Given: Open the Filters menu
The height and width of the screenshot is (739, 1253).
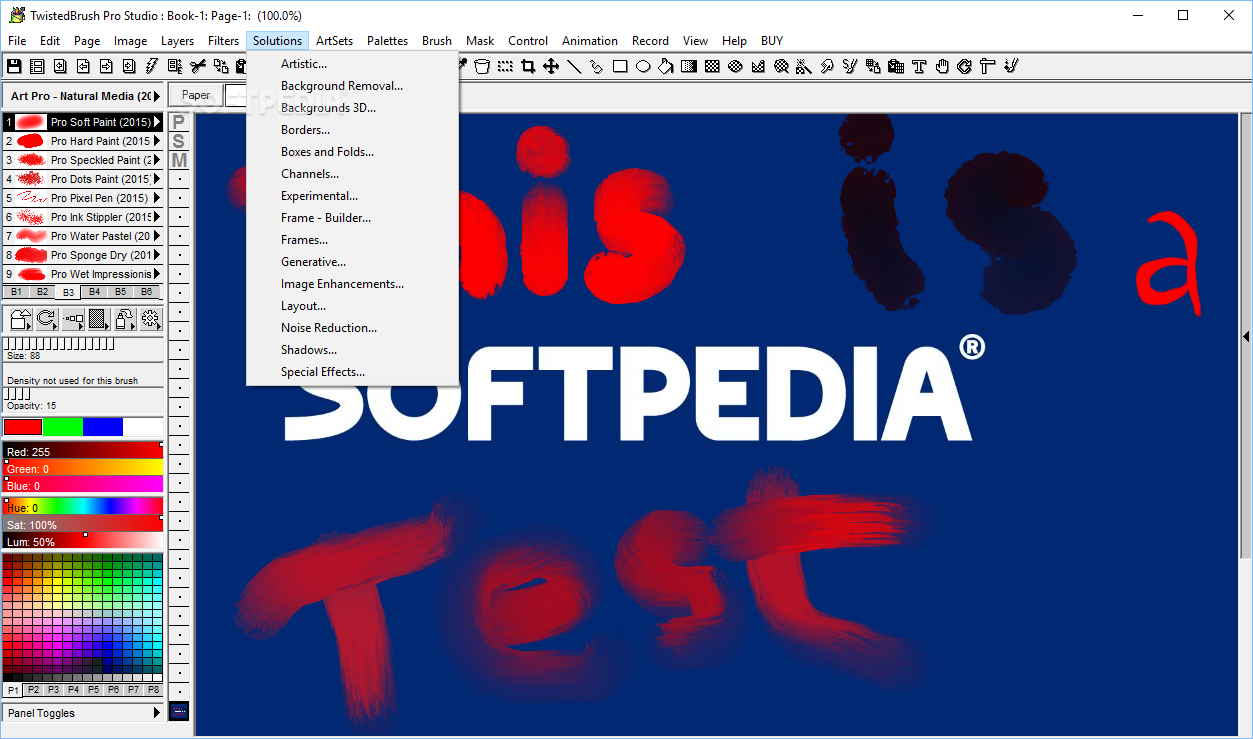Looking at the screenshot, I should point(224,41).
